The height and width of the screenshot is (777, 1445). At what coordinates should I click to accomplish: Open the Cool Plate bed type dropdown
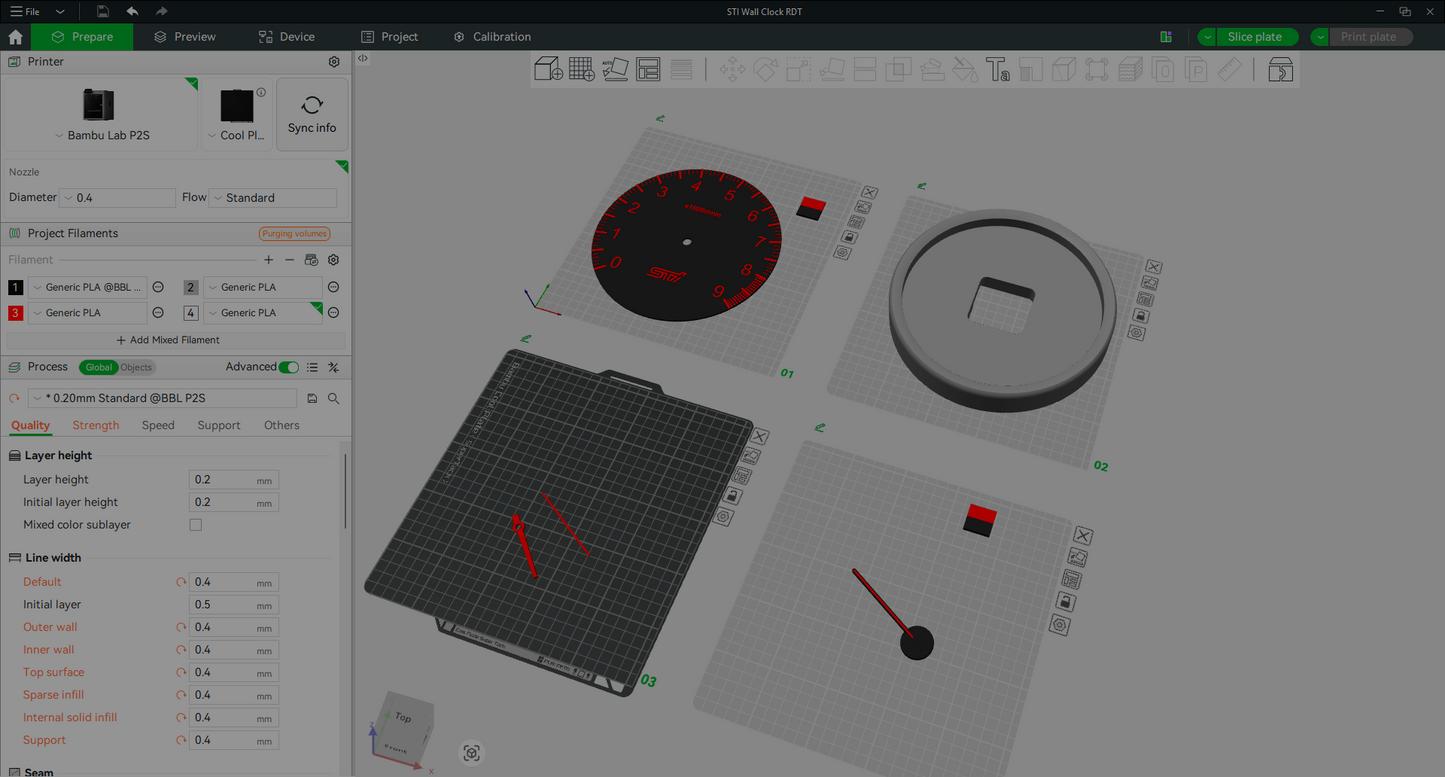coord(237,135)
